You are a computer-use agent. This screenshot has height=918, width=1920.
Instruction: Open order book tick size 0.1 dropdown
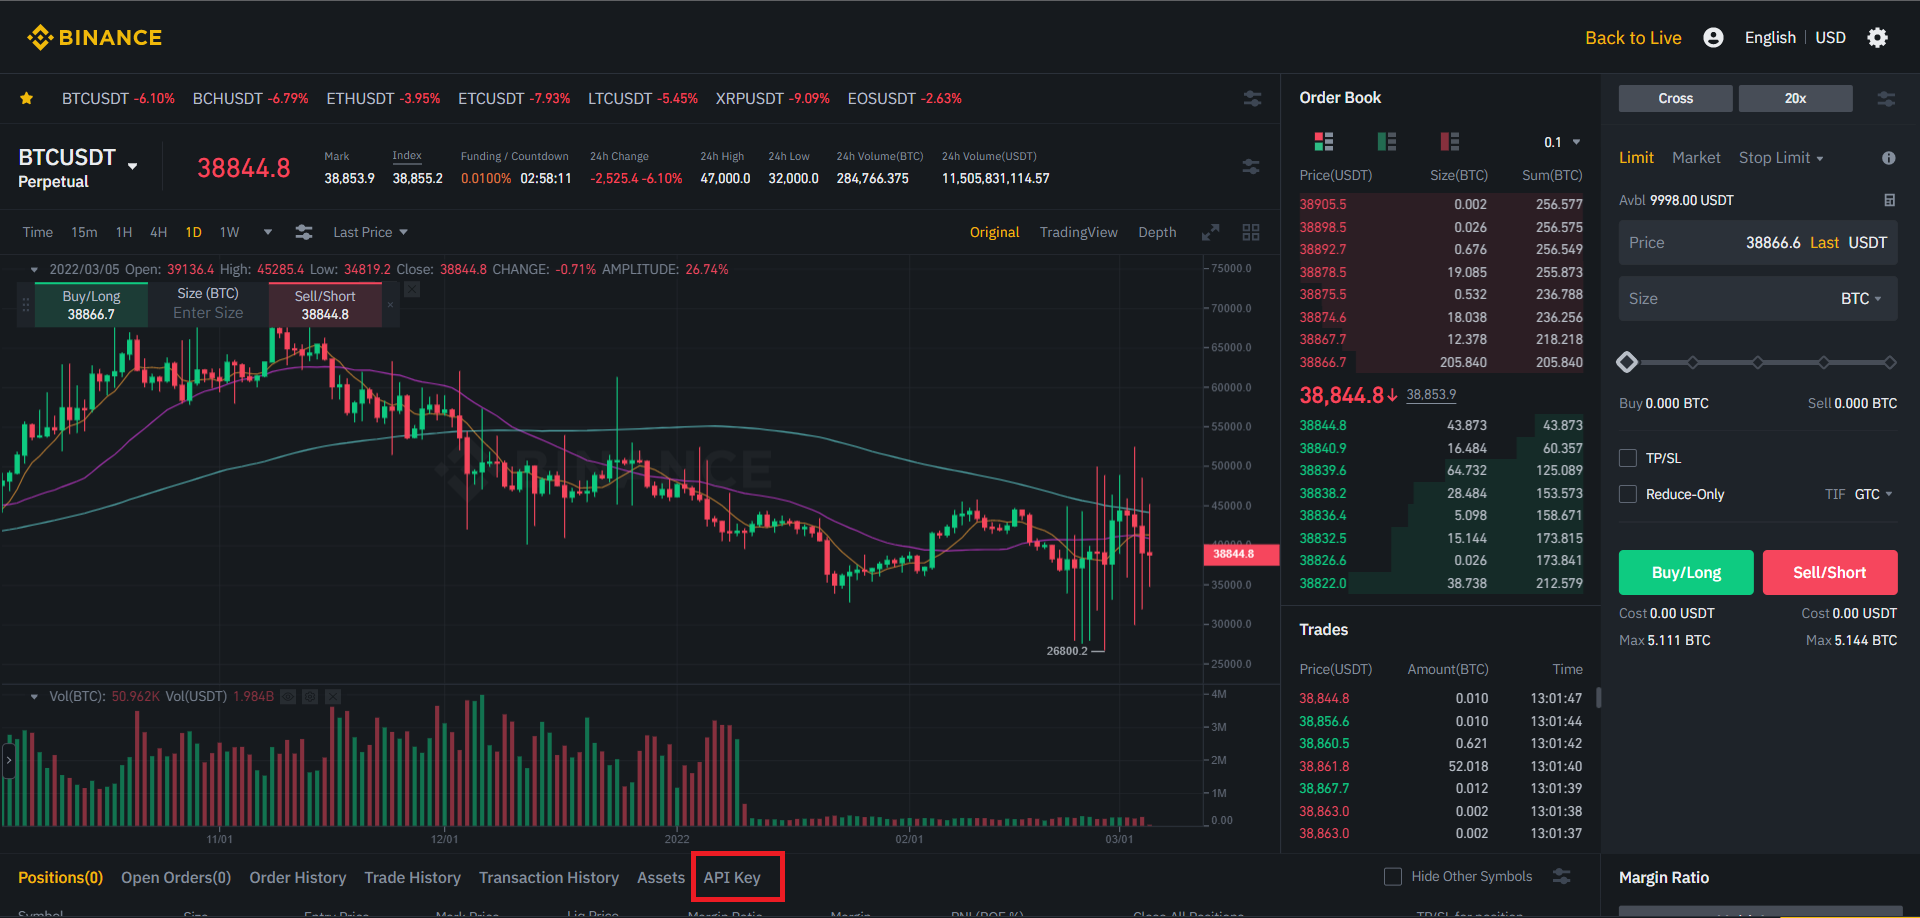1562,142
